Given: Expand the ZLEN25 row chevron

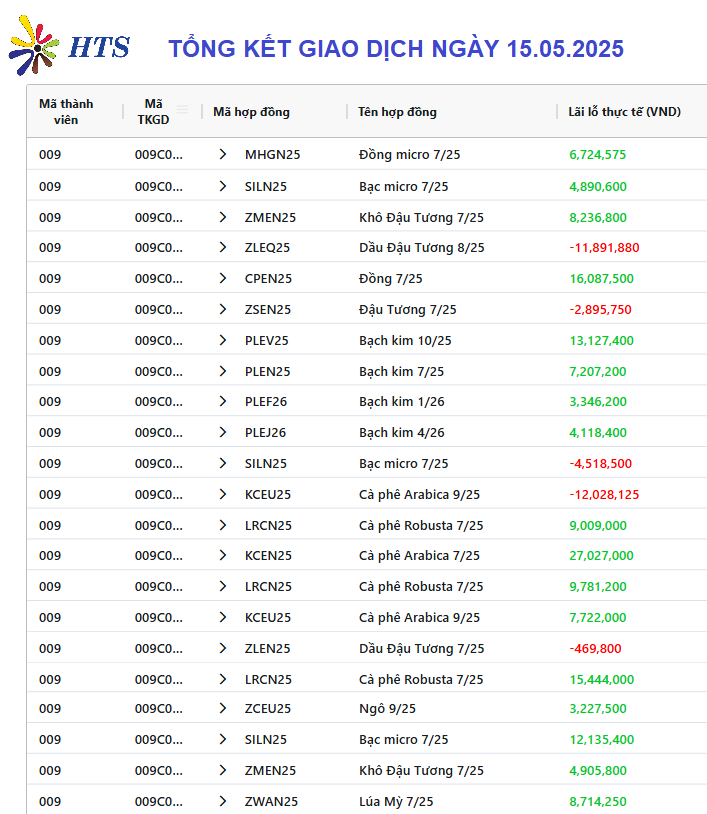Looking at the screenshot, I should [x=223, y=649].
